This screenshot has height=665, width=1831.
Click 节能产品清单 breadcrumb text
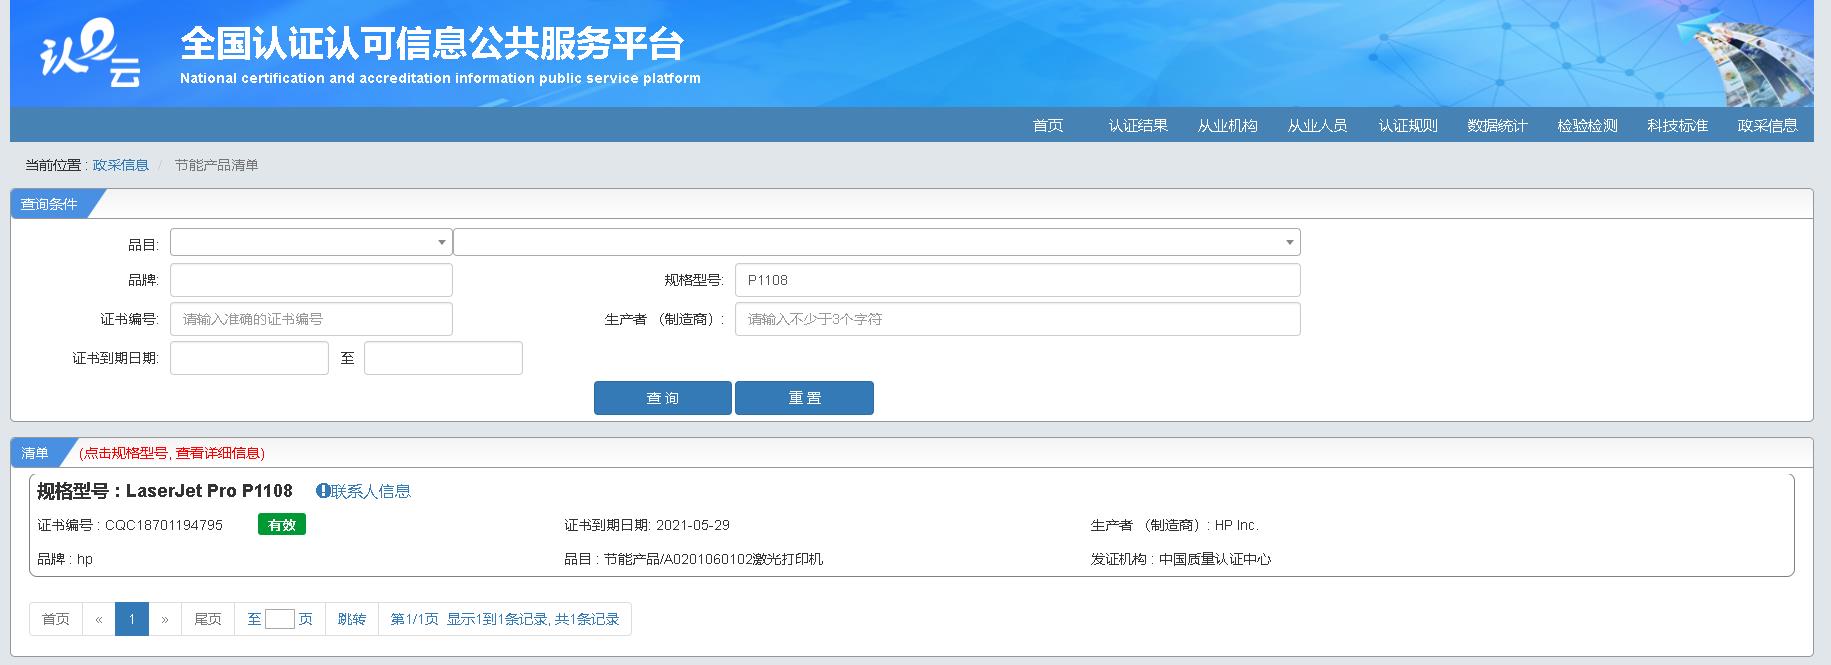click(216, 165)
